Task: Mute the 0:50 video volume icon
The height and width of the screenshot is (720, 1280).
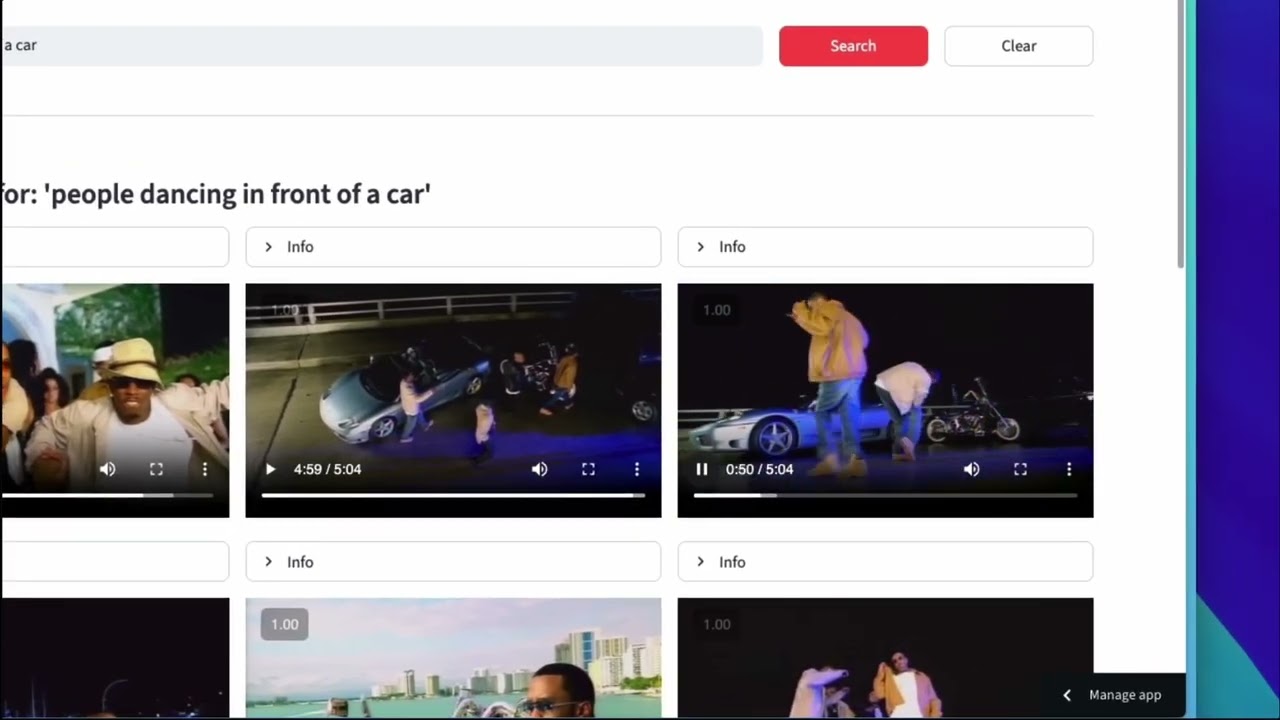Action: point(972,469)
